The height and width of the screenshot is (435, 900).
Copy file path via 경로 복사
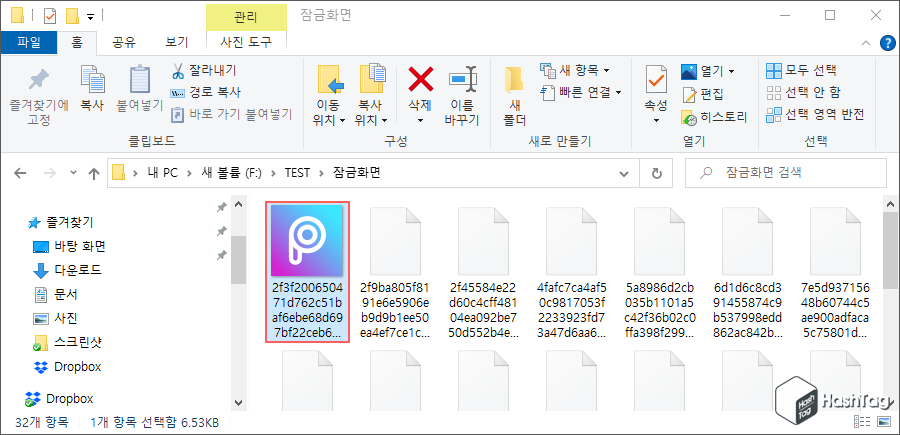[x=205, y=92]
